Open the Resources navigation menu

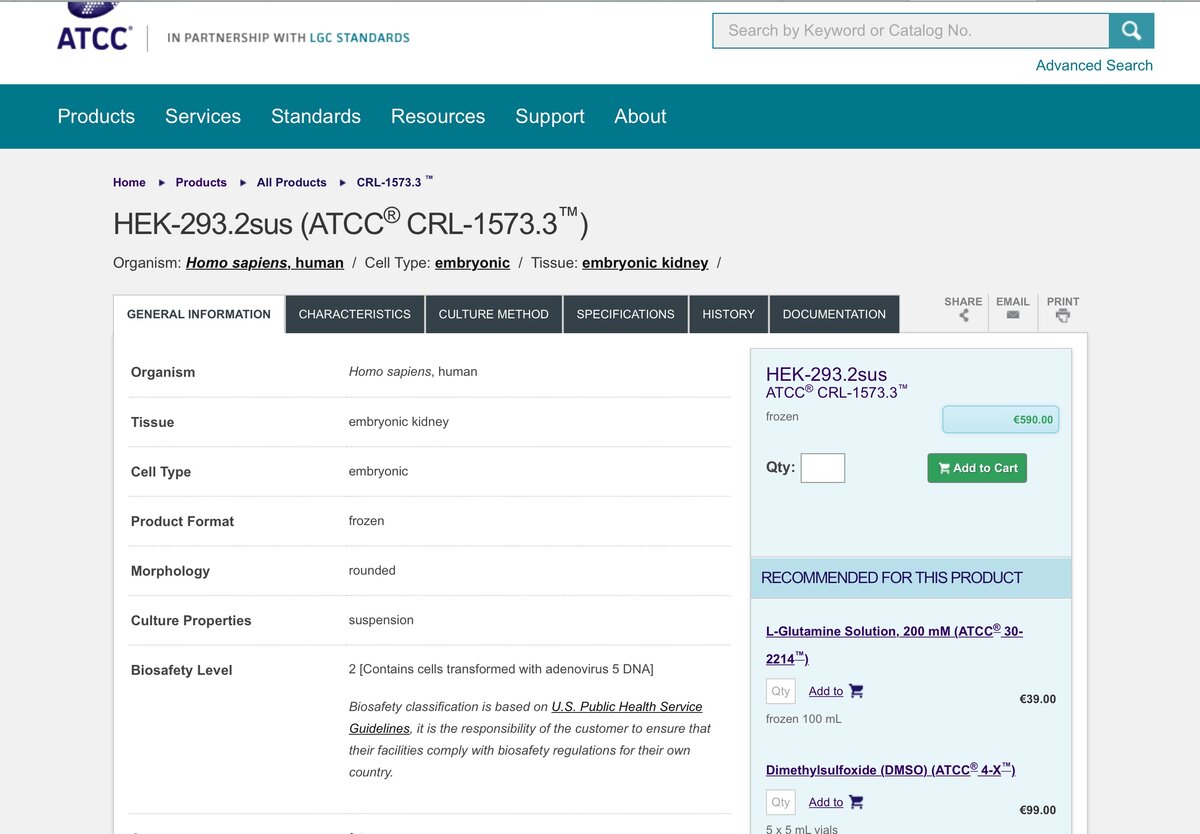438,116
